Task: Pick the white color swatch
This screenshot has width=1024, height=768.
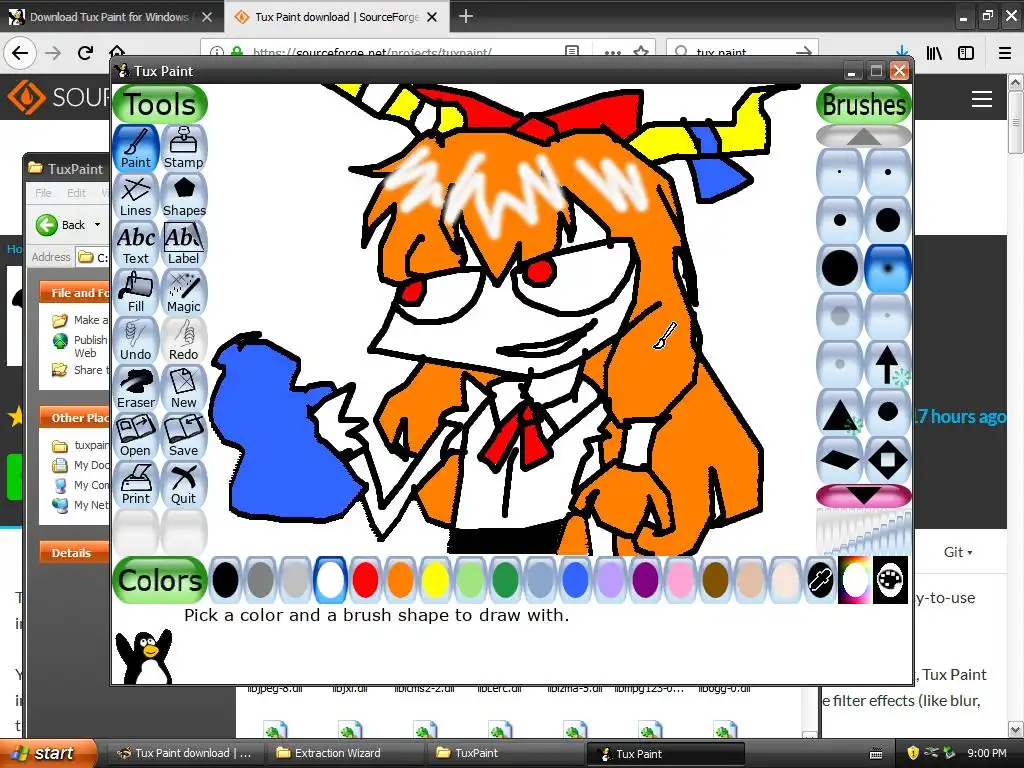Action: (330, 580)
